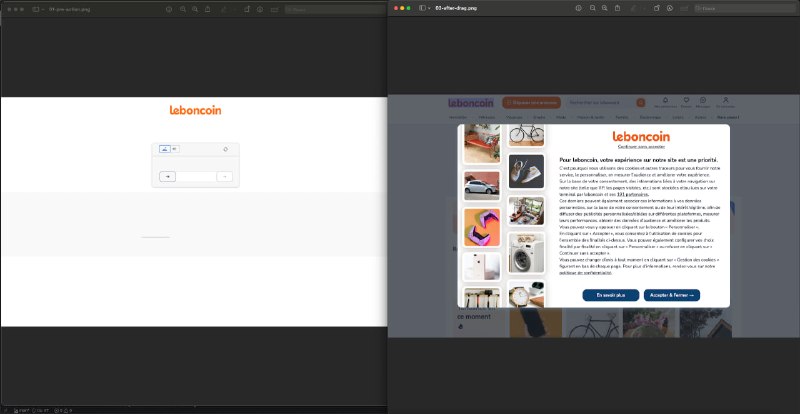Image resolution: width=800 pixels, height=414 pixels.
Task: Zoom in on the 01-pre-action.png image
Action: [195, 9]
